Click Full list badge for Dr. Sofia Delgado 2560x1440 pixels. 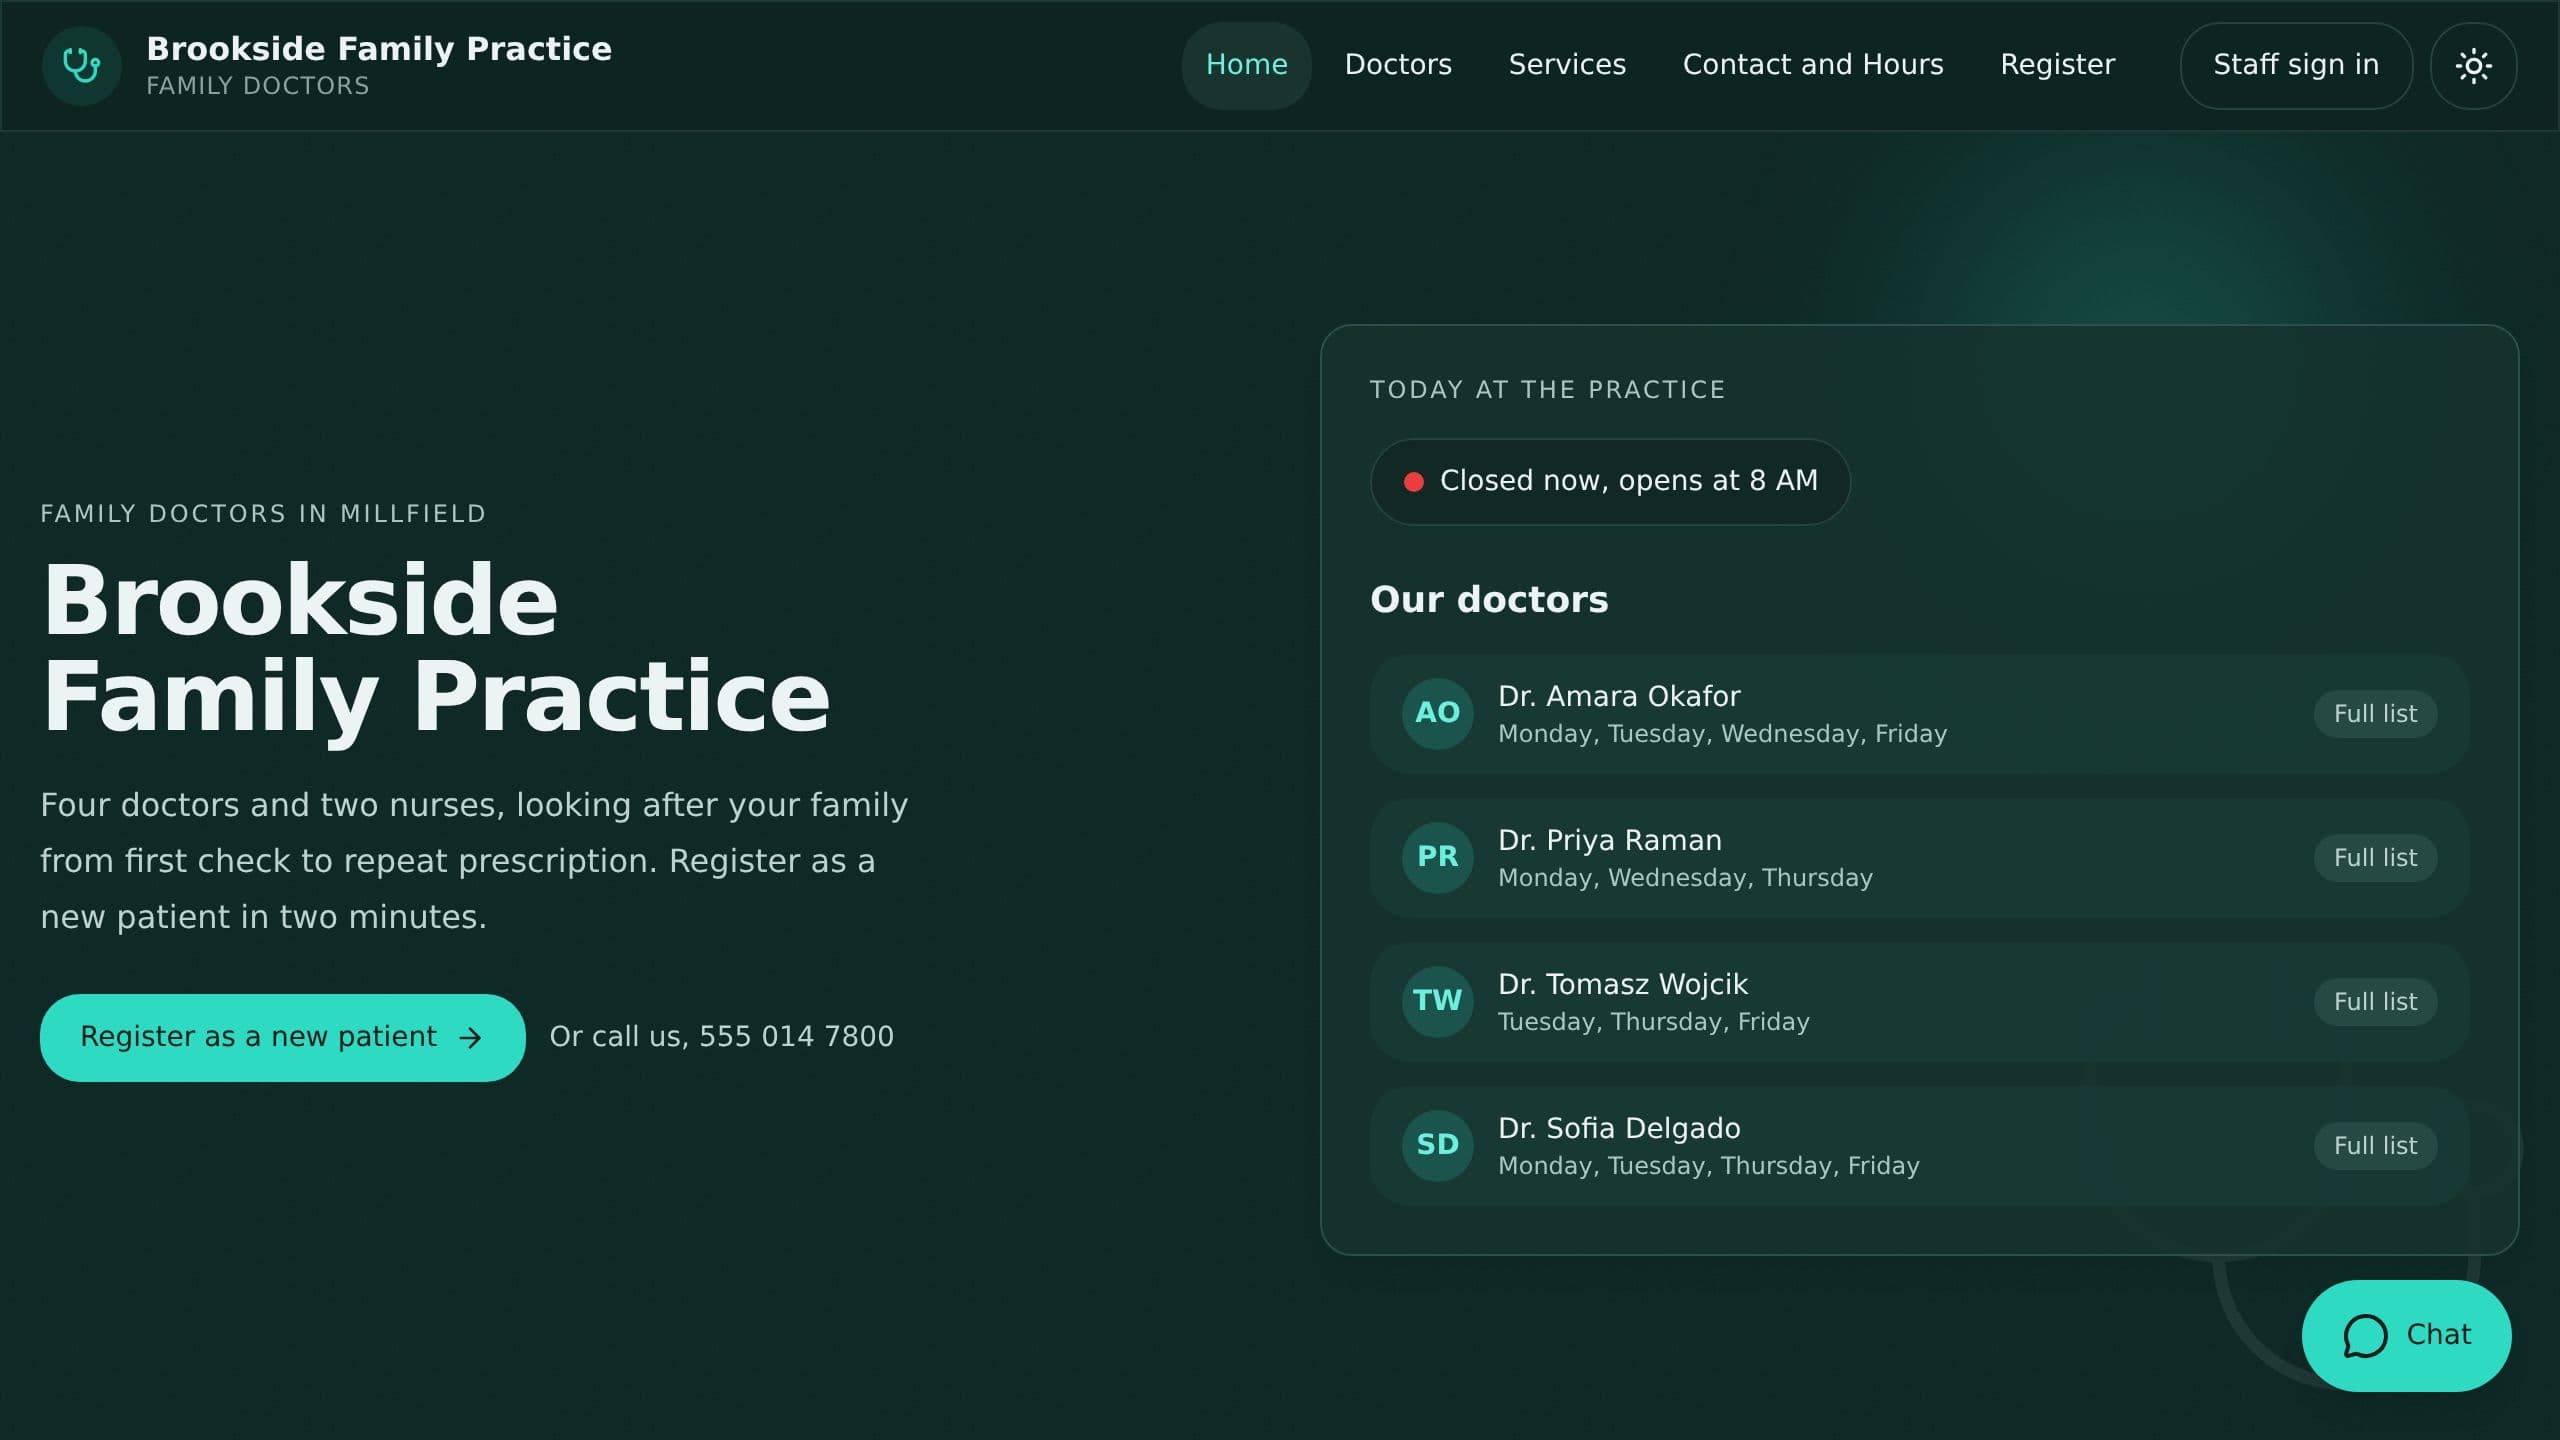click(2375, 1146)
